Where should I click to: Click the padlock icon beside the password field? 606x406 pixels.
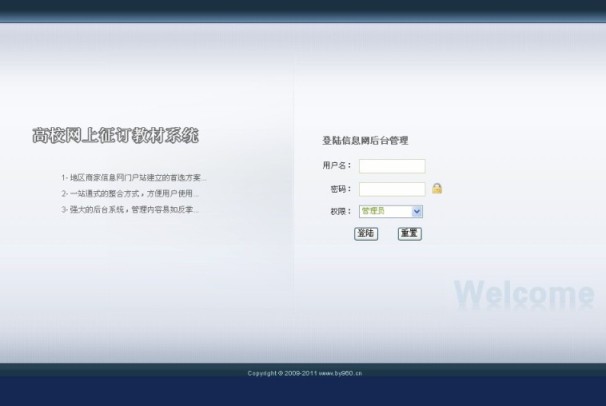click(x=437, y=188)
